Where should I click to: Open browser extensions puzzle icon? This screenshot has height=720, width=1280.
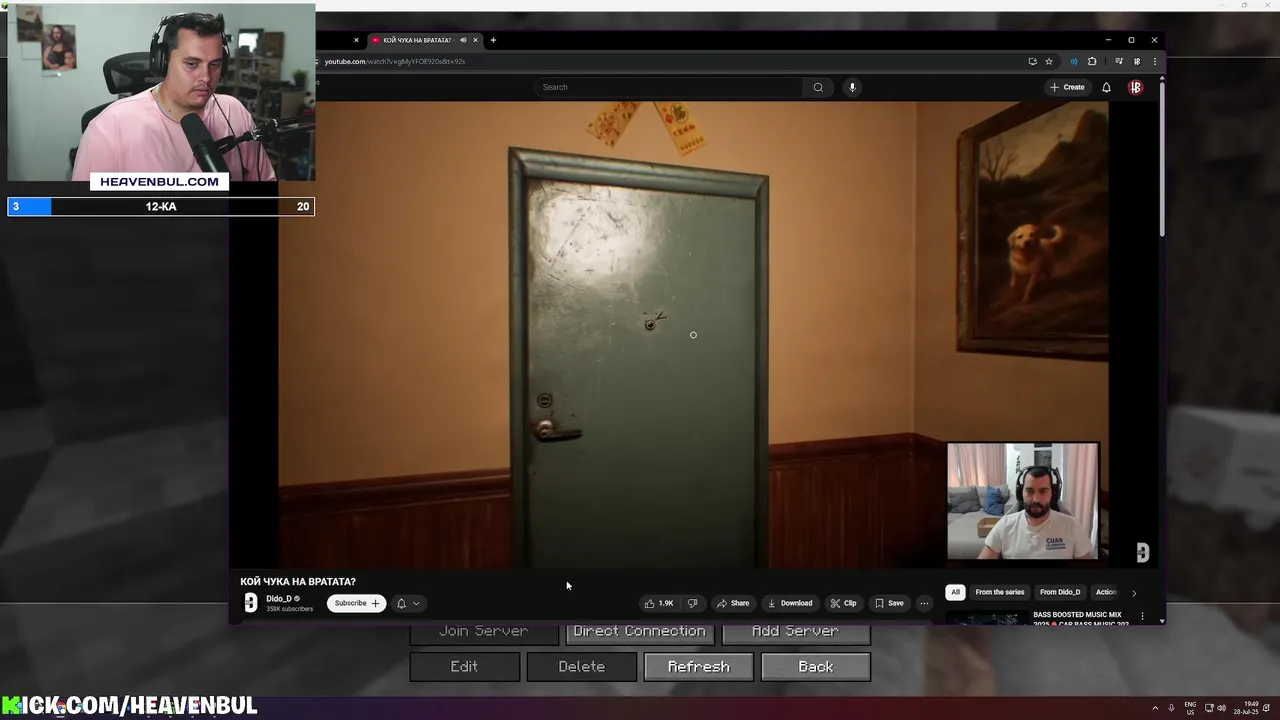1092,61
